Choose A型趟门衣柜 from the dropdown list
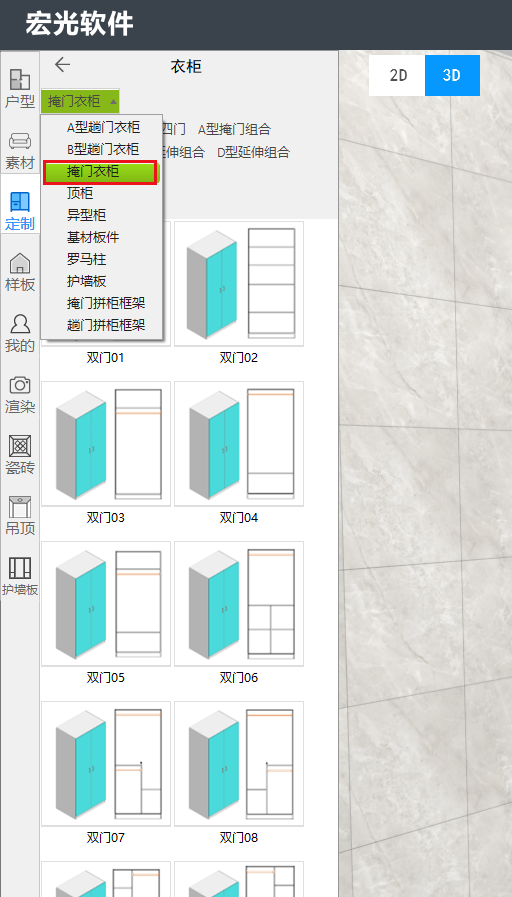The height and width of the screenshot is (897, 512). pos(103,127)
